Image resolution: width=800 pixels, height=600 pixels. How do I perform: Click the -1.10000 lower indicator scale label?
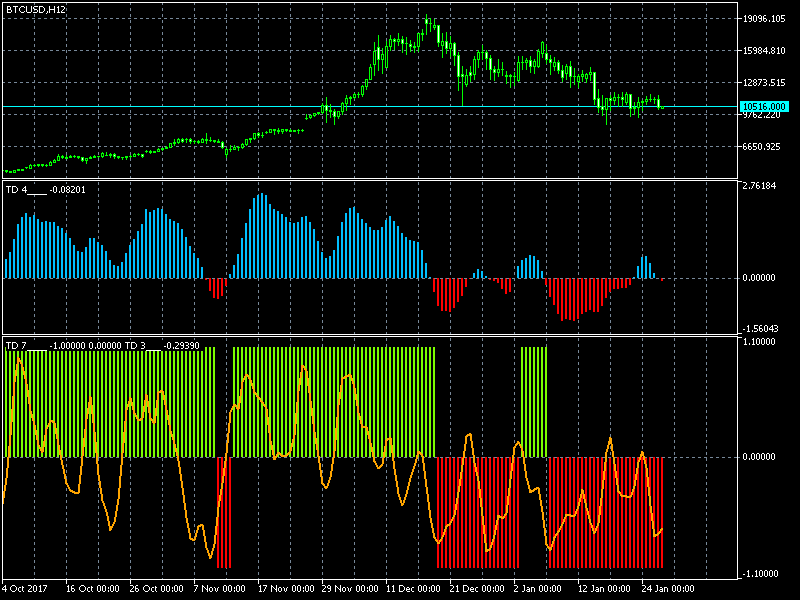[x=762, y=574]
